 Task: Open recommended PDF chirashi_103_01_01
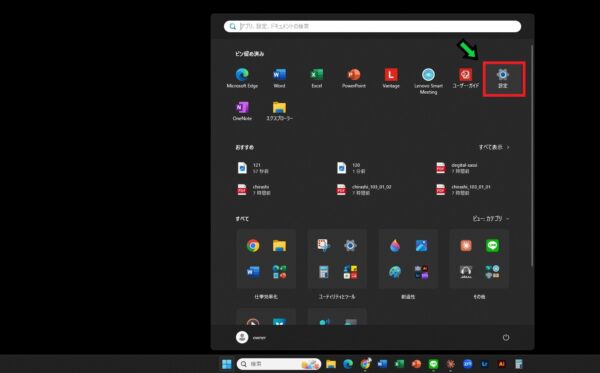[x=463, y=190]
